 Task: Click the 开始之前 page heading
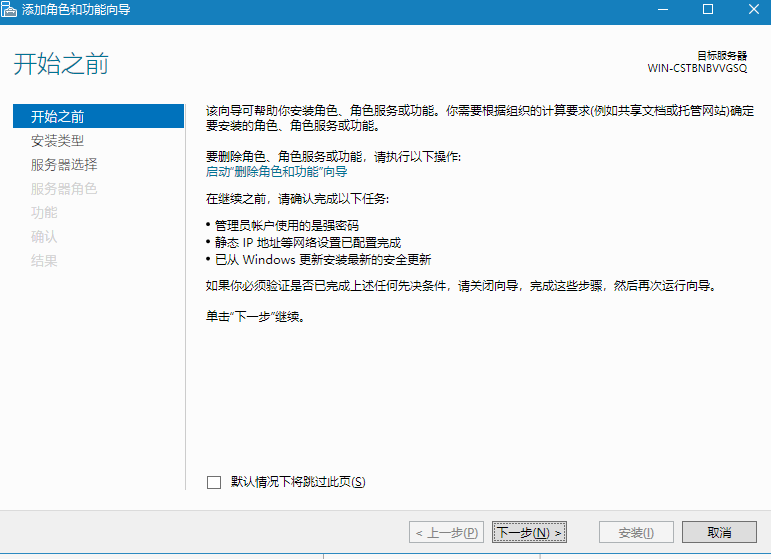pyautogui.click(x=61, y=64)
